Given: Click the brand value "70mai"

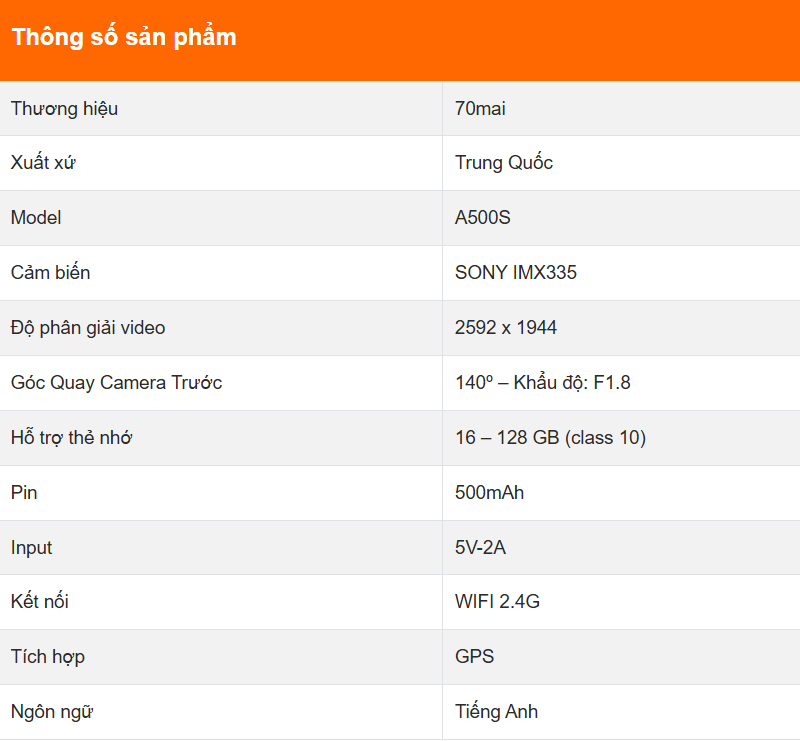Looking at the screenshot, I should click(480, 108).
